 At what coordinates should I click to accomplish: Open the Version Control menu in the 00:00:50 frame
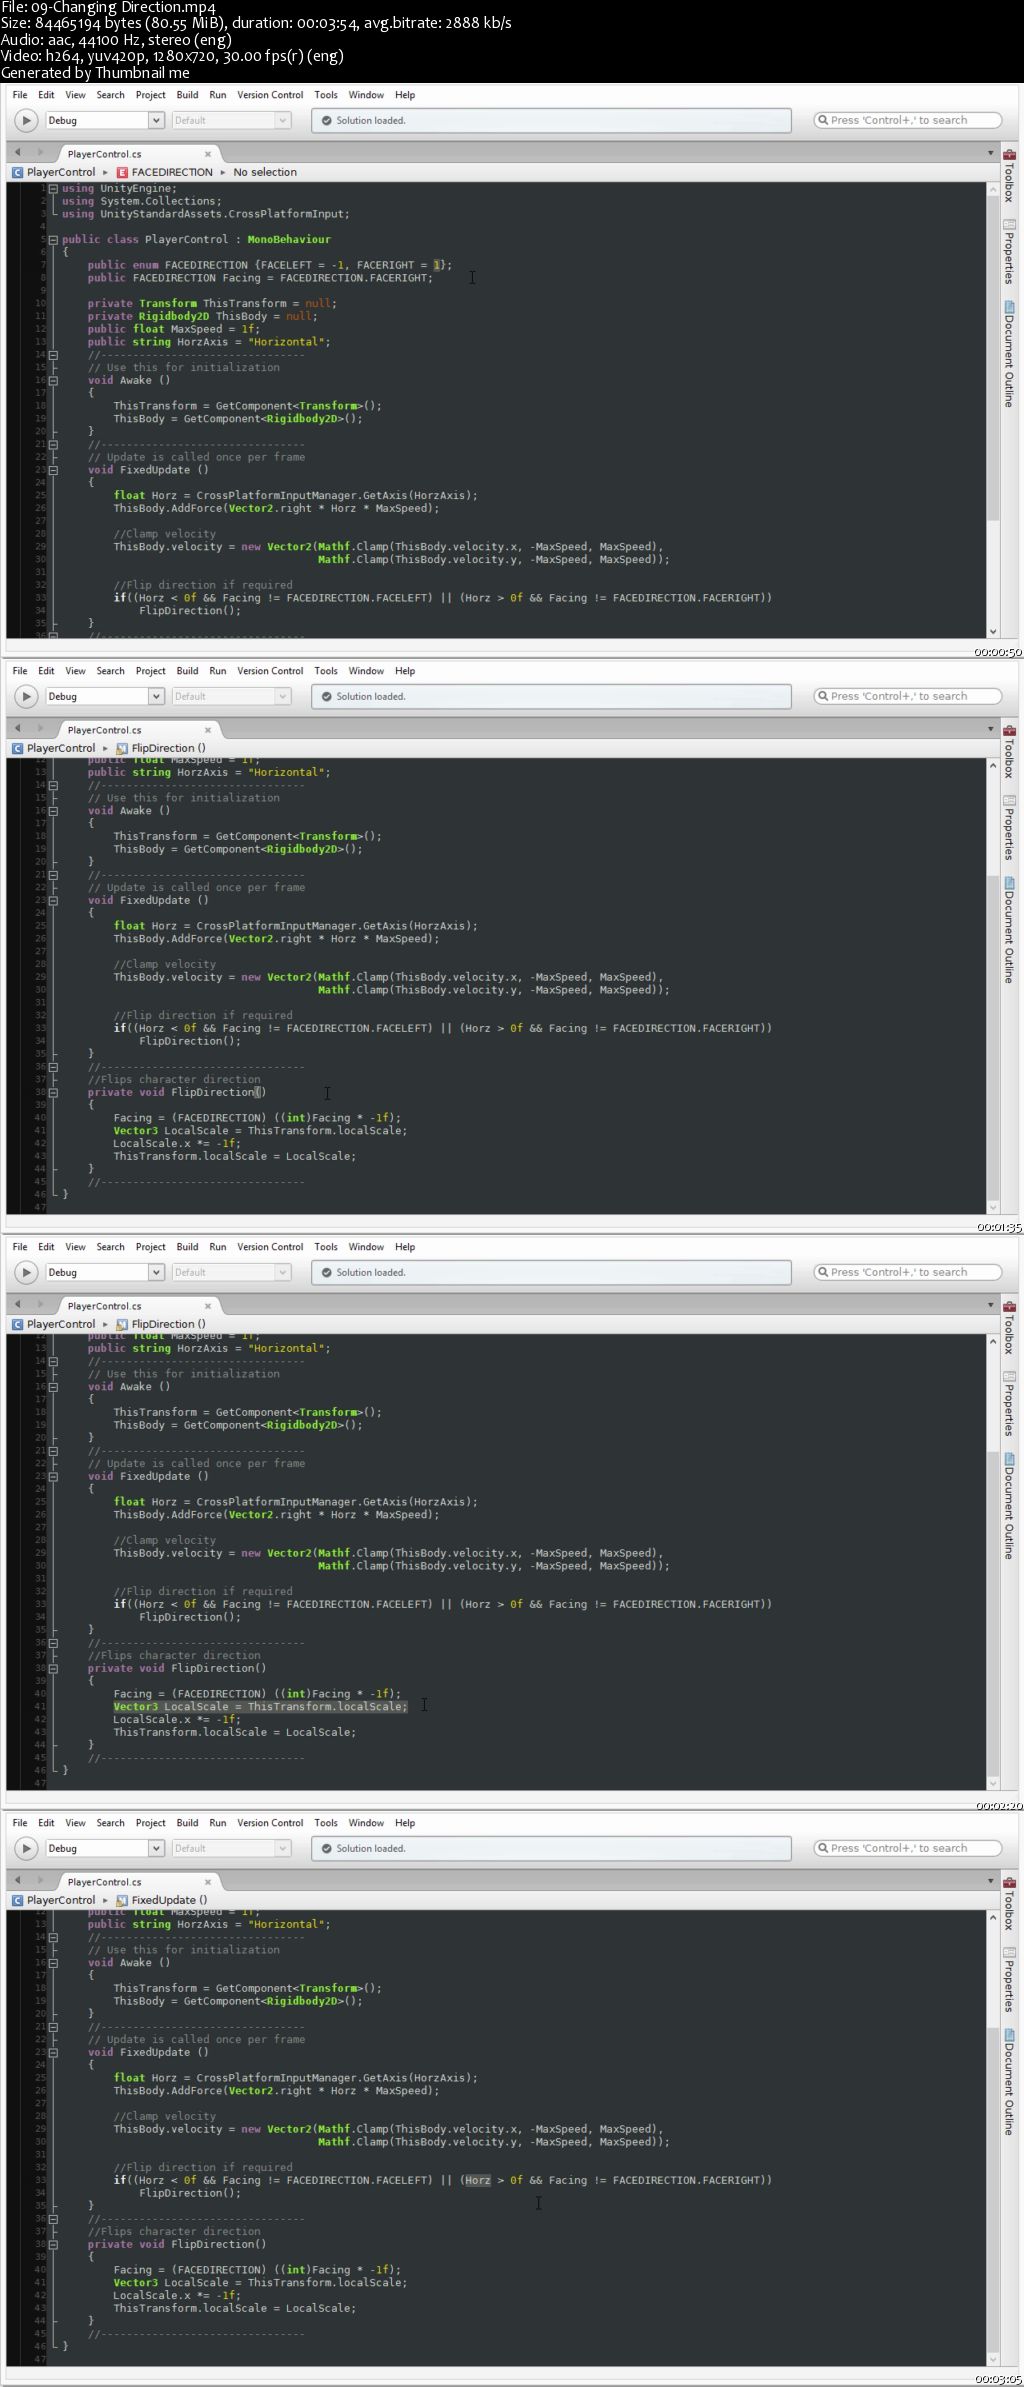click(270, 95)
